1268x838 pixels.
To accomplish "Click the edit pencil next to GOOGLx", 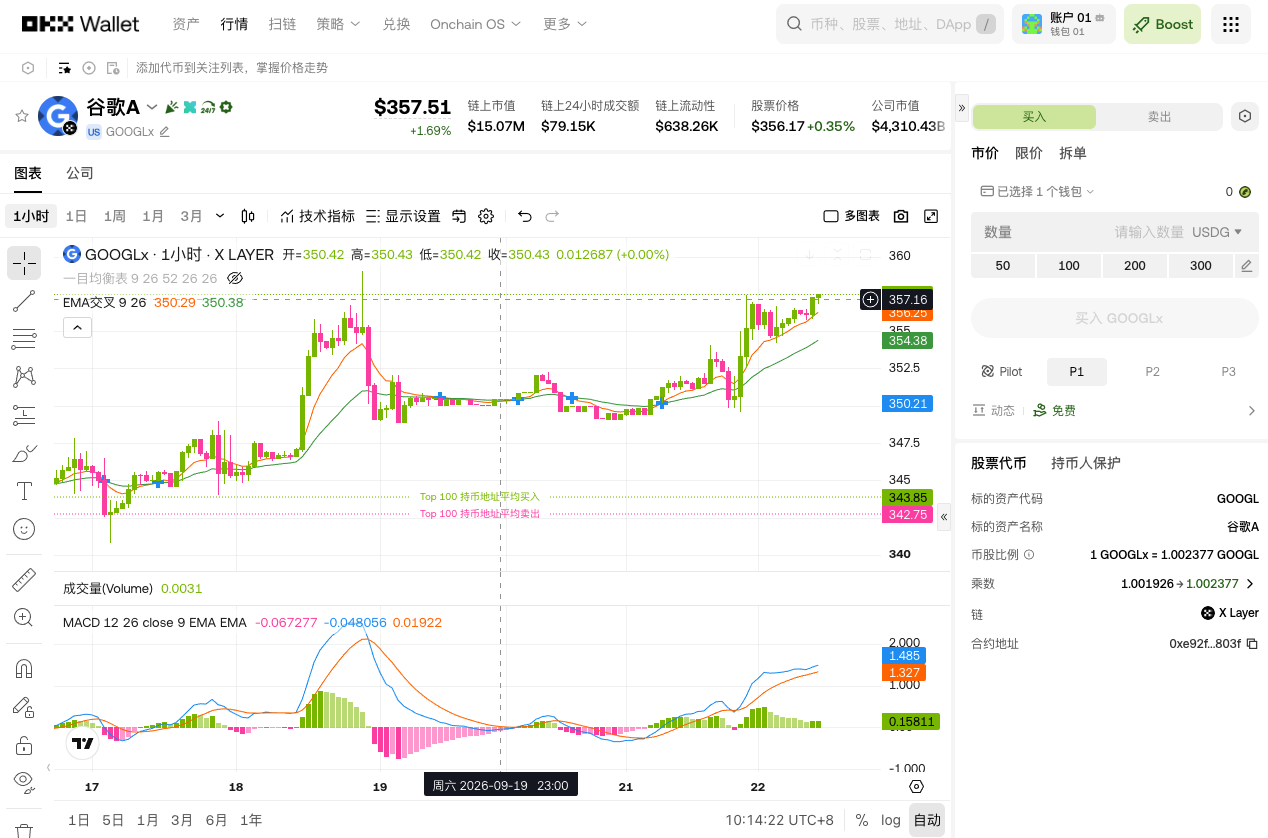I will coord(164,132).
